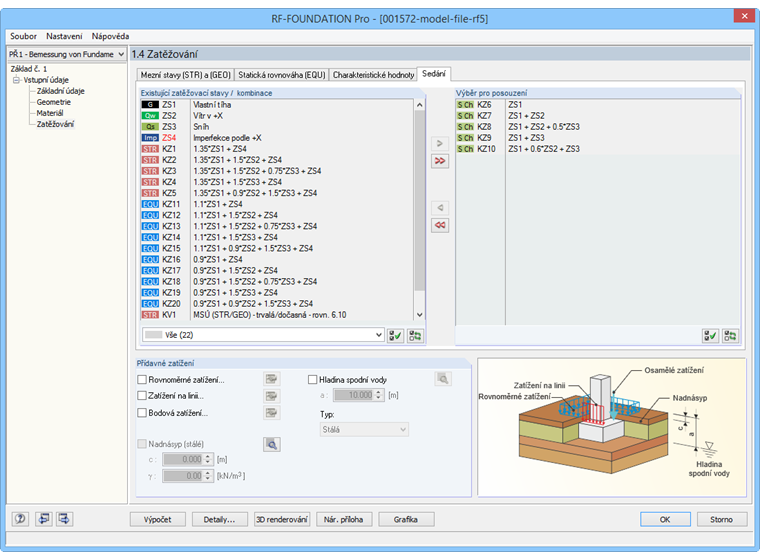Close the RF-FOUNDATION Pro window

744,16
